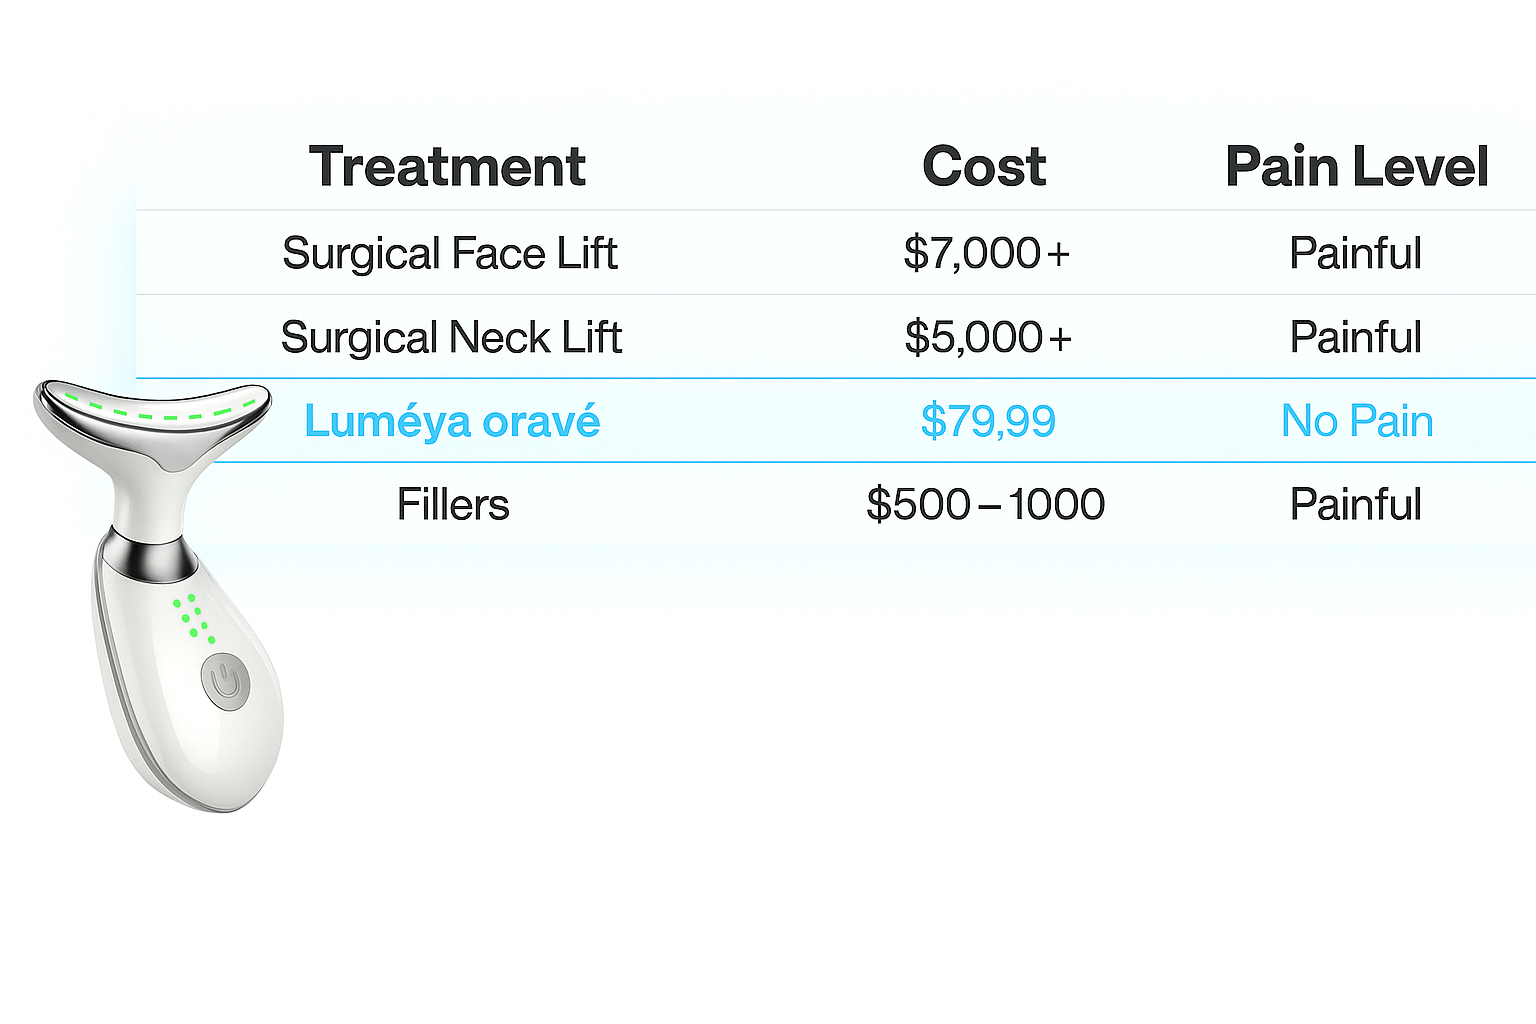Click the $500–1000 cost value
Image resolution: width=1536 pixels, height=1024 pixels.
pos(985,504)
